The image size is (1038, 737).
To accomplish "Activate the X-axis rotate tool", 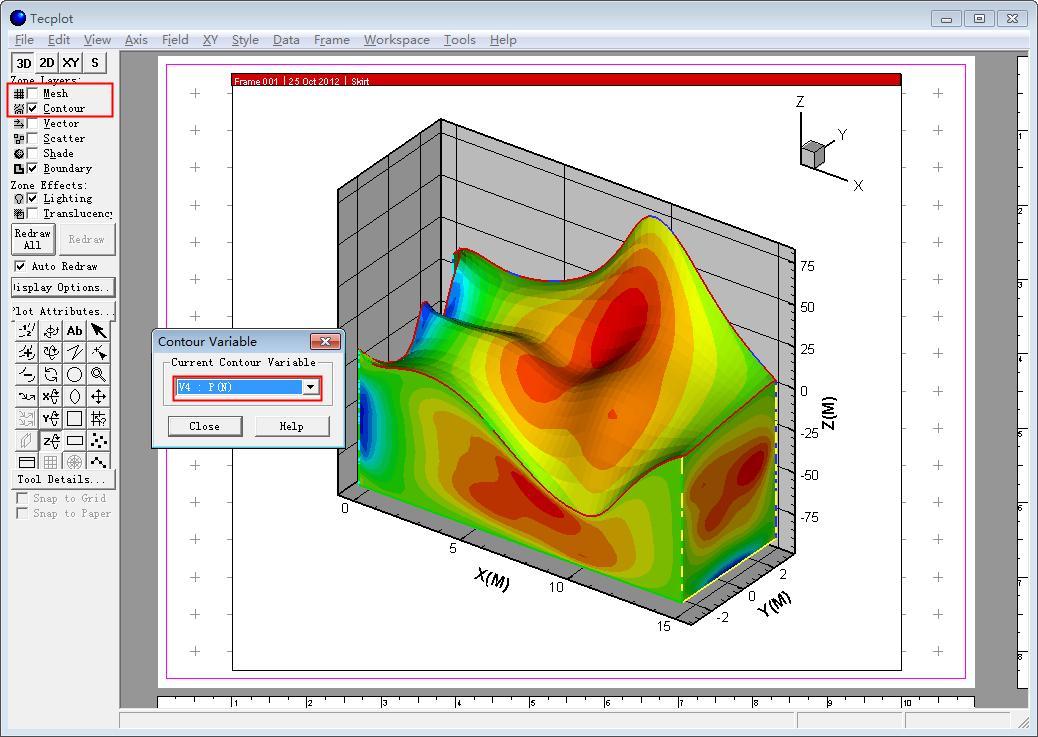I will 51,396.
